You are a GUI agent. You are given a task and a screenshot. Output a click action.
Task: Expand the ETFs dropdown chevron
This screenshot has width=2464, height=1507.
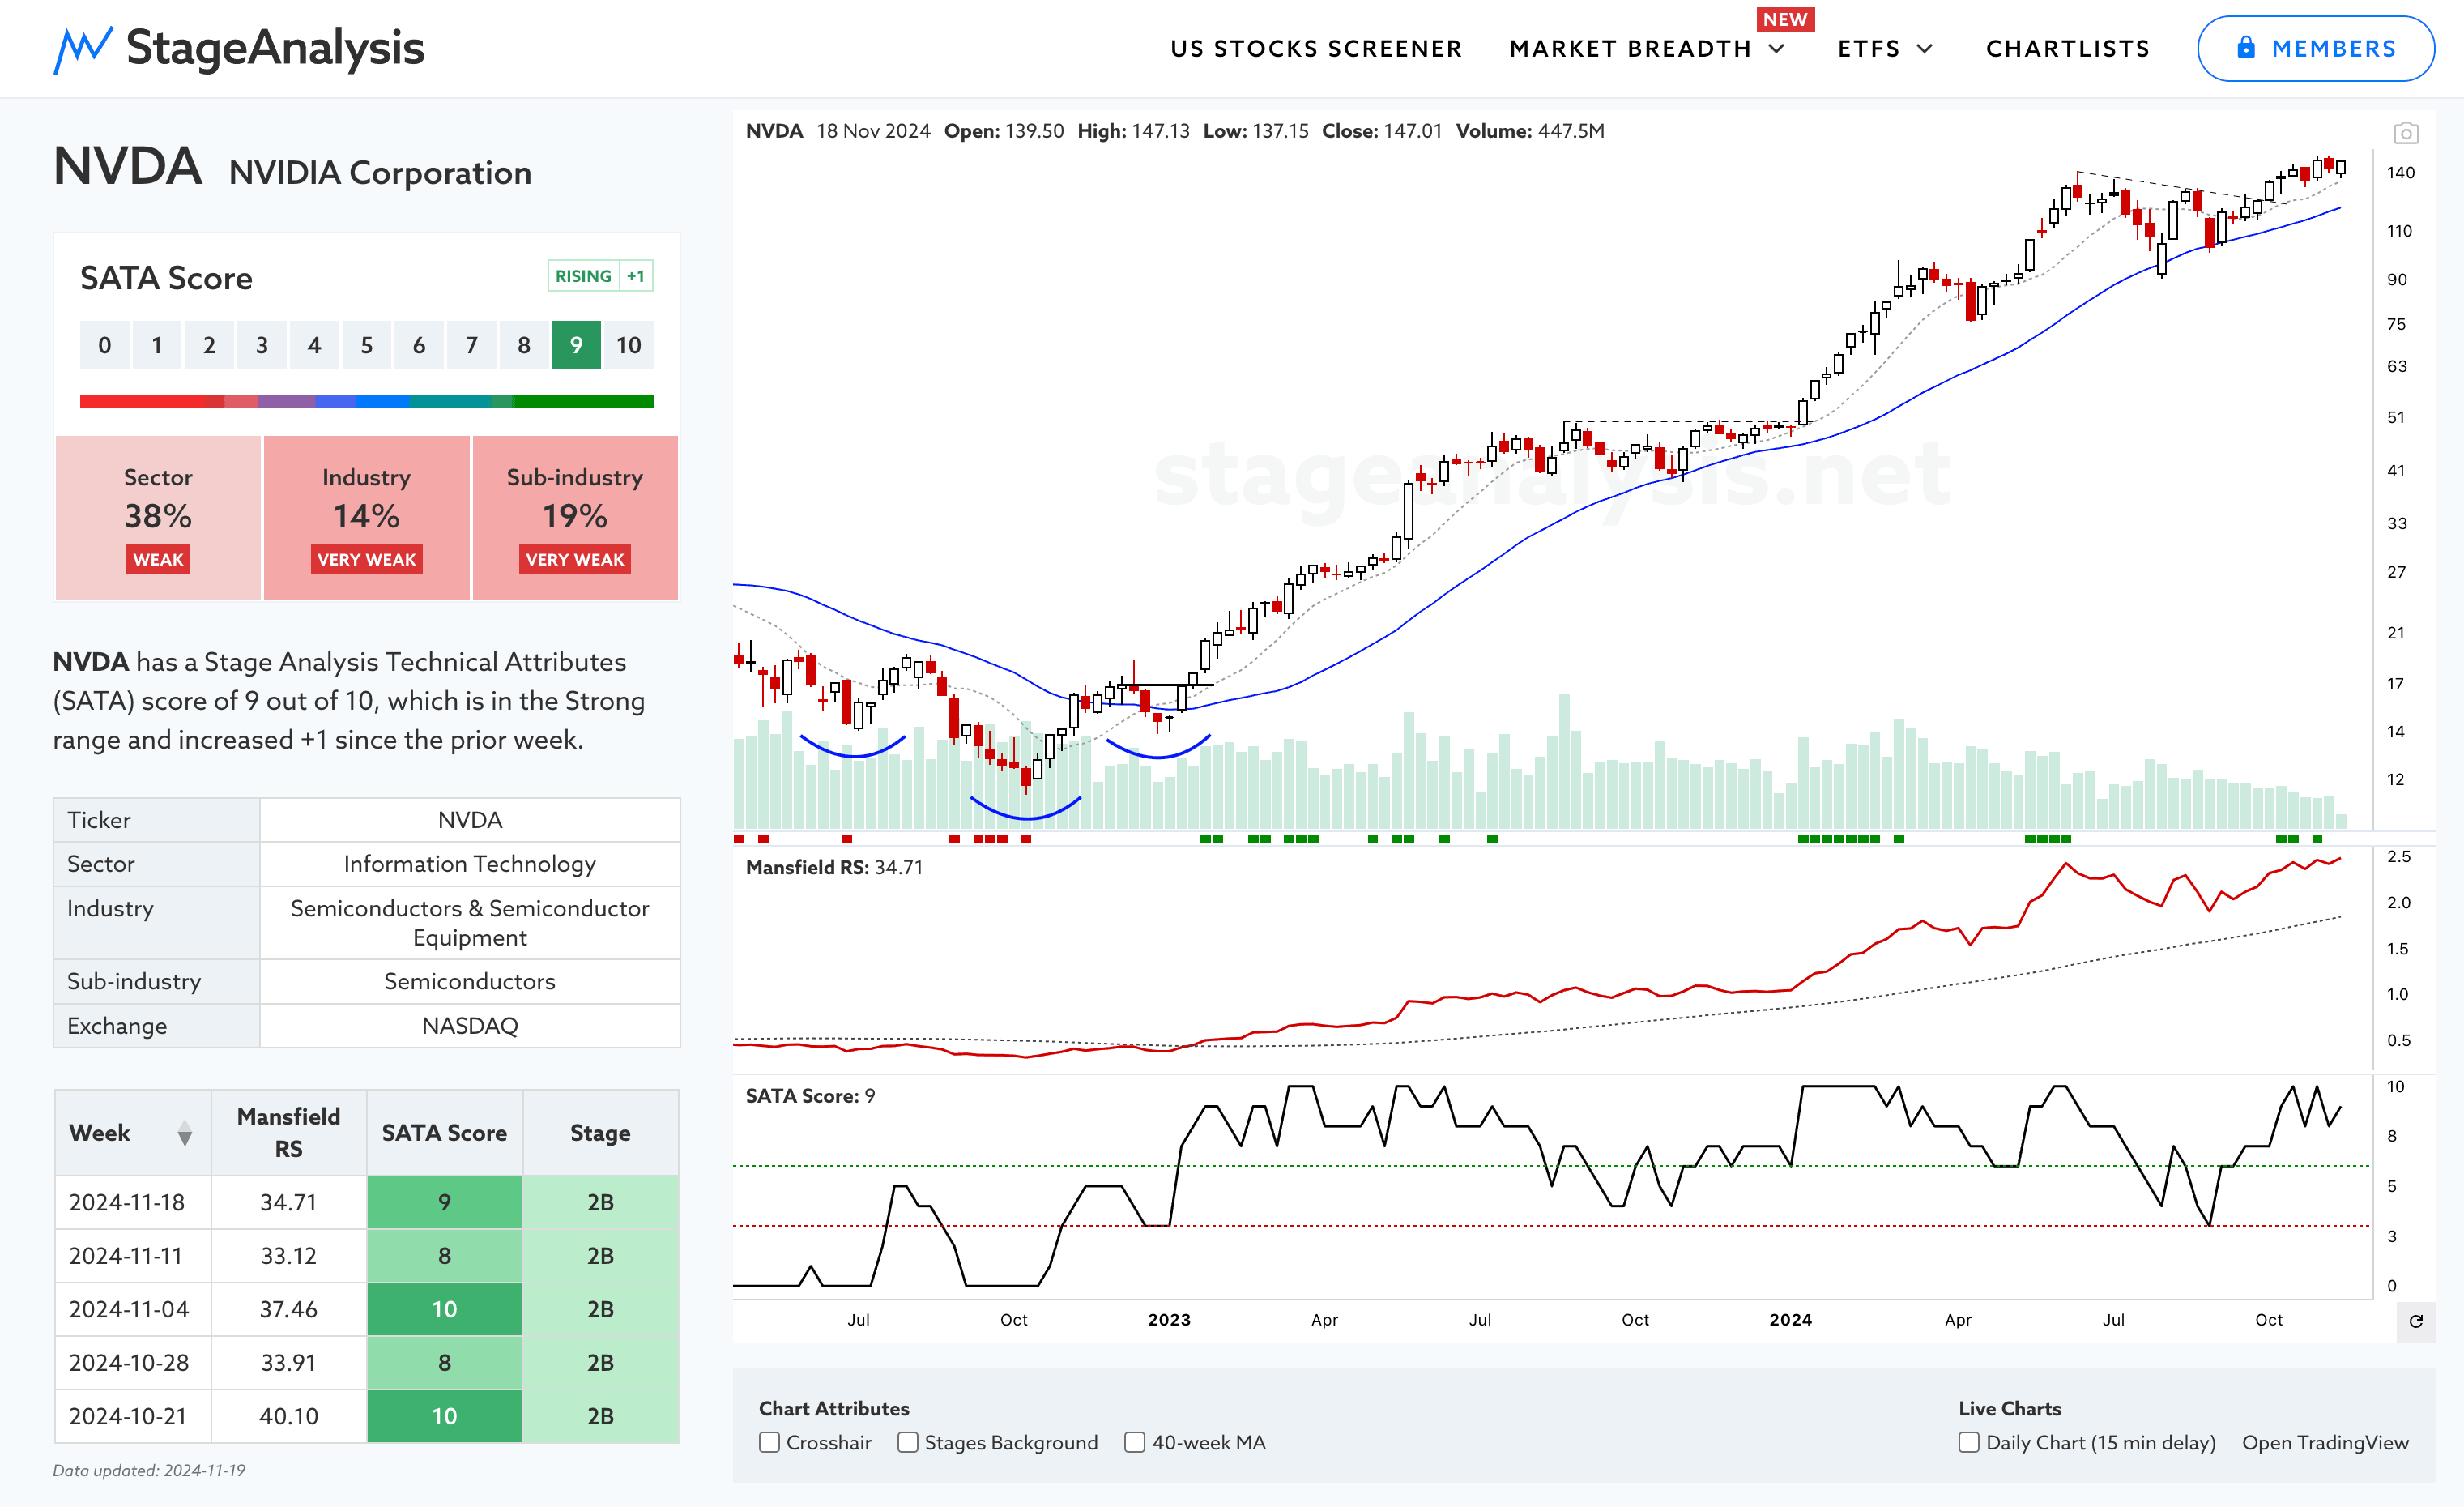[1924, 49]
